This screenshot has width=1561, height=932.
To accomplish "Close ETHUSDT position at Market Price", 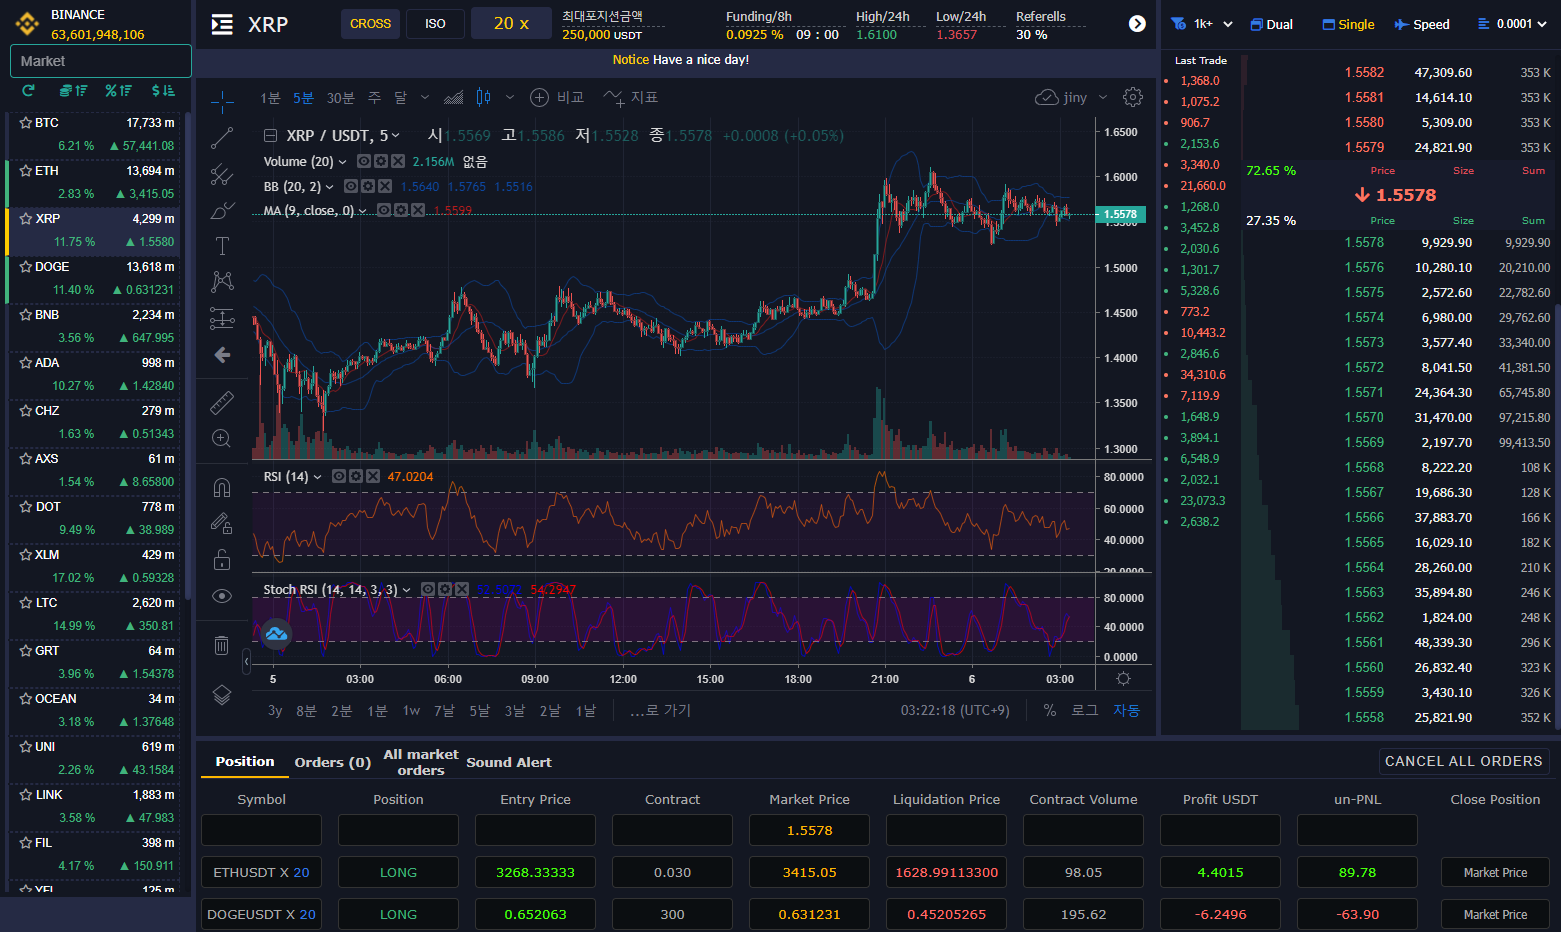I will 1494,872.
